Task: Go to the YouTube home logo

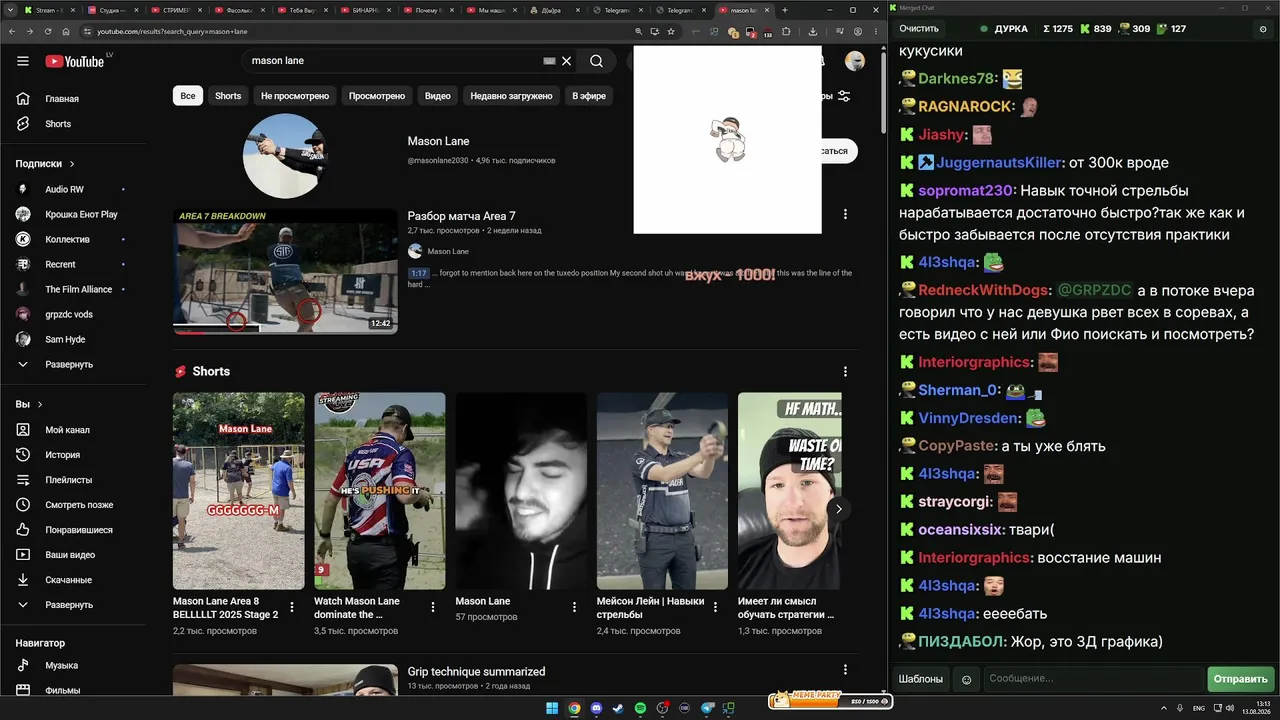Action: click(75, 61)
